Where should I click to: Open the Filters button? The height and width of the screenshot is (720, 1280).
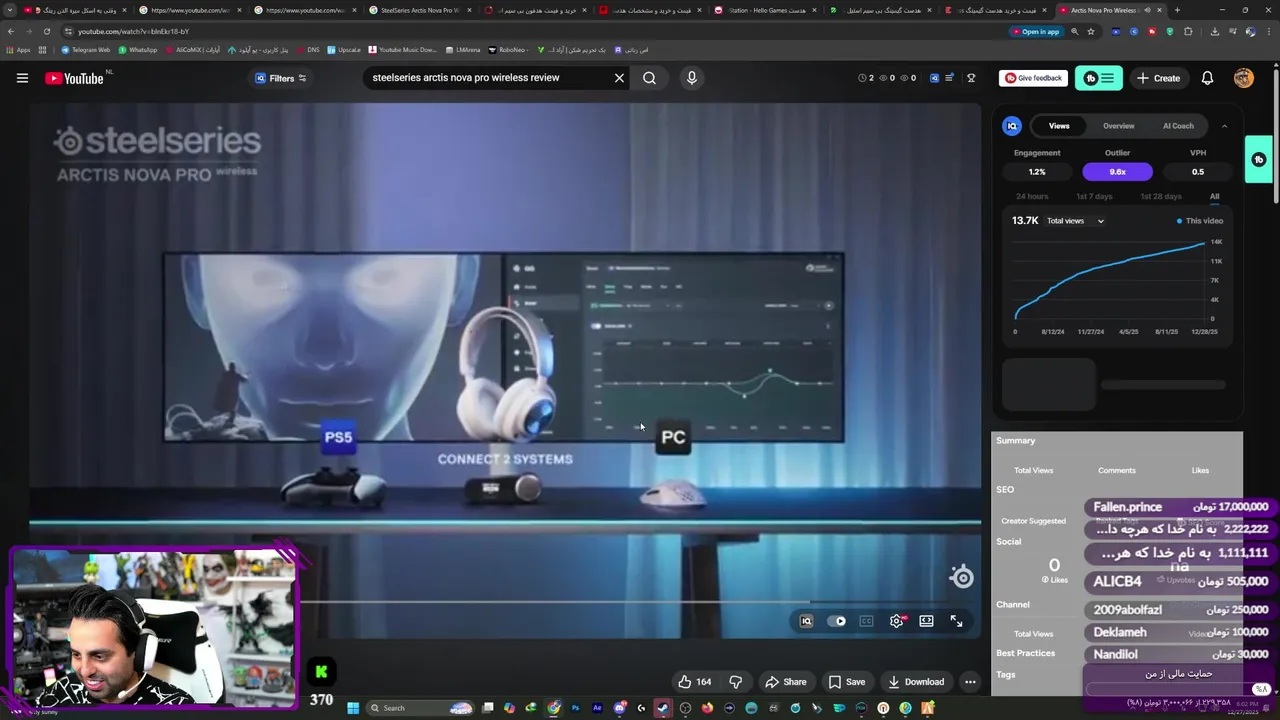280,78
